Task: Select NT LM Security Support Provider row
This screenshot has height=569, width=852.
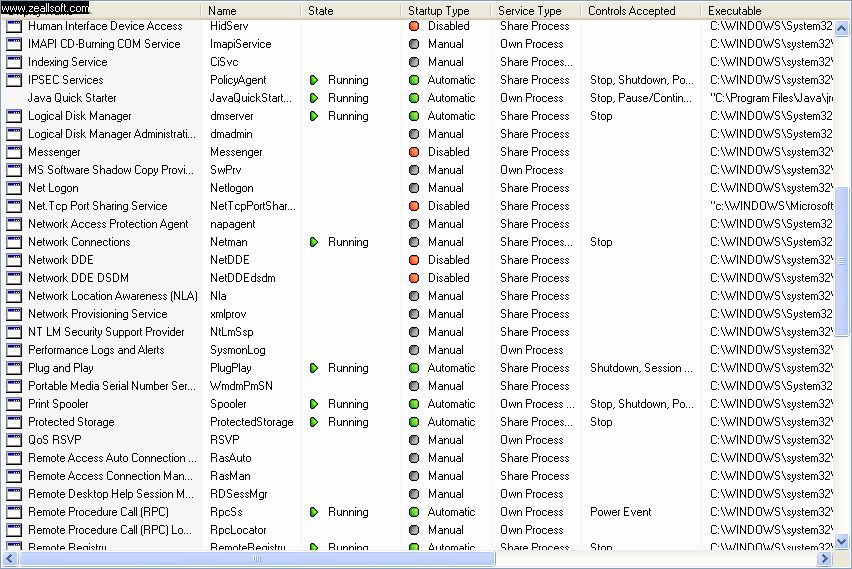Action: click(417, 332)
